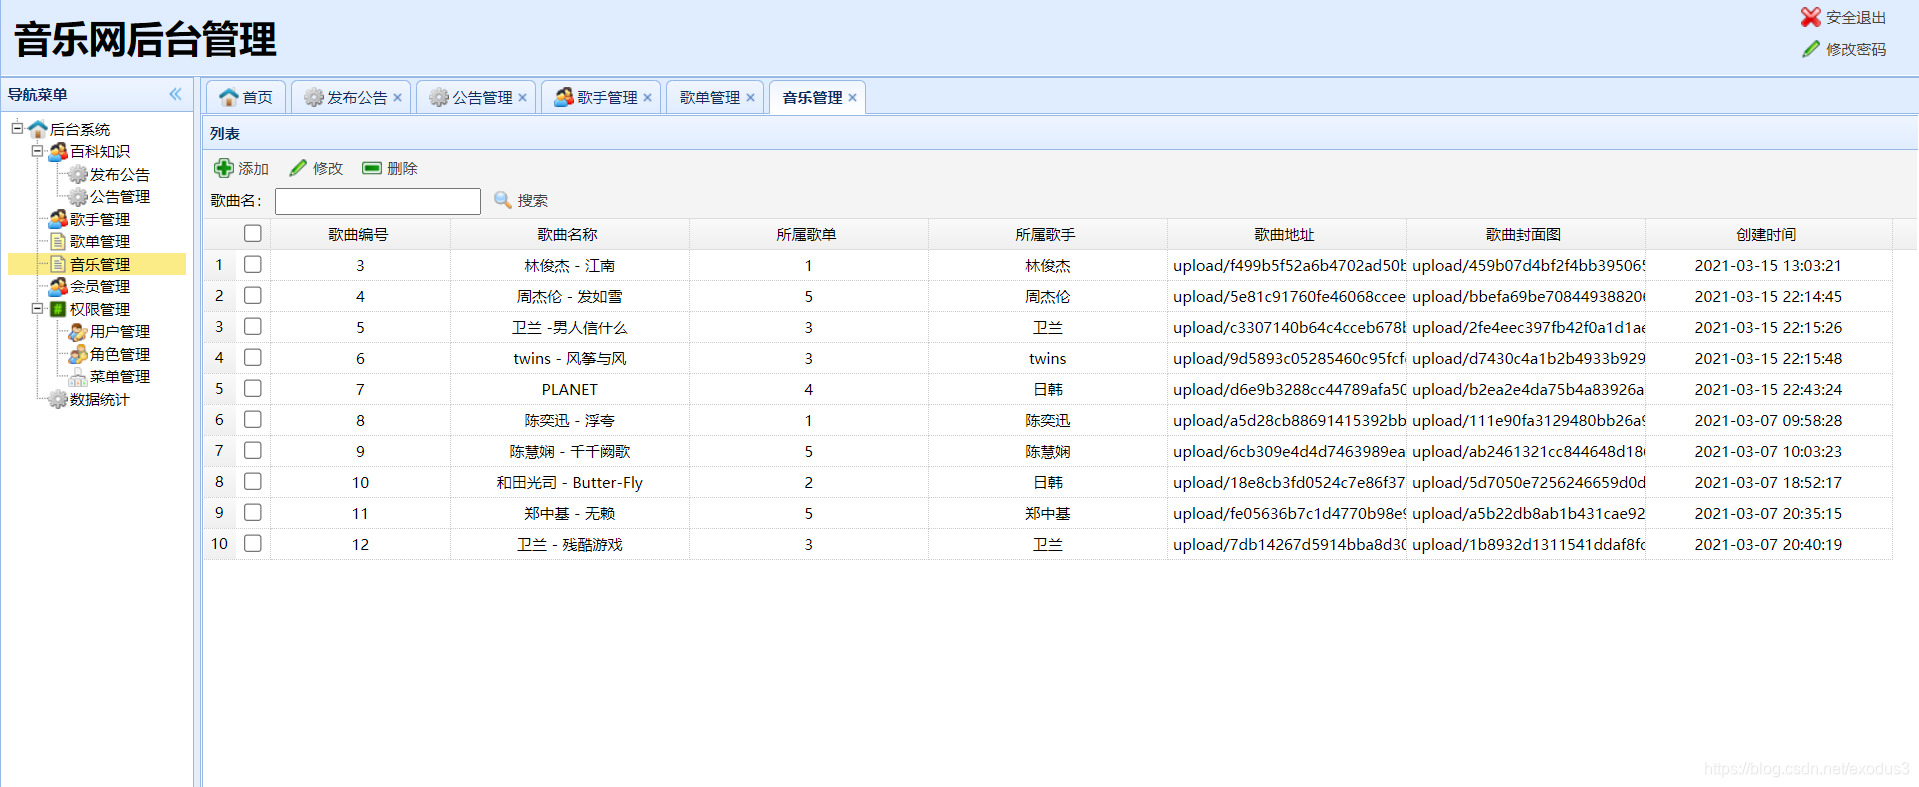The image size is (1919, 787).
Task: Click the 歌单管理 document icon in tree
Action: [58, 241]
